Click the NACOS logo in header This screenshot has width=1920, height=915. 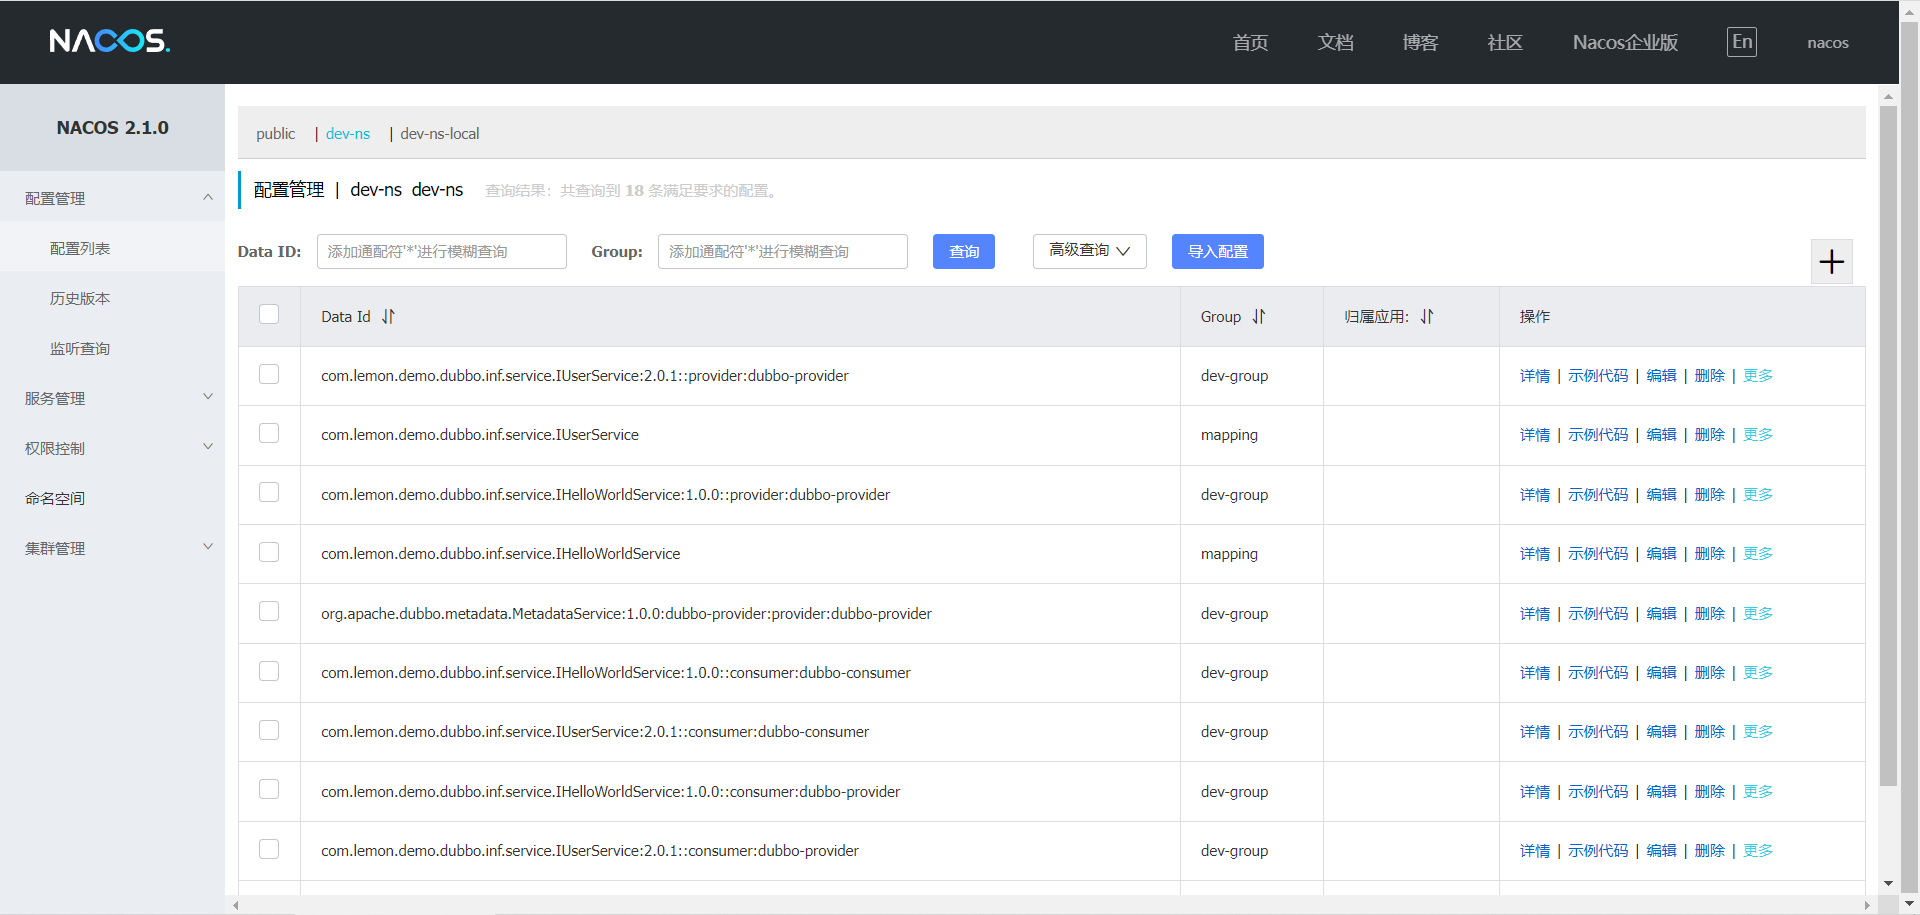tap(110, 41)
